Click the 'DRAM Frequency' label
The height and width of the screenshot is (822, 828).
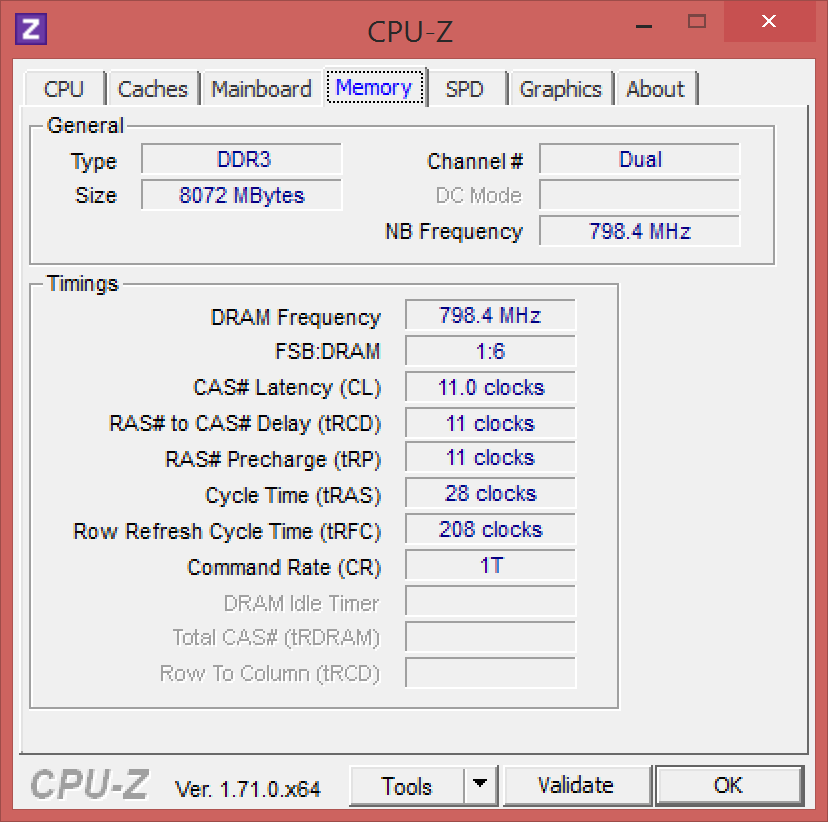[x=296, y=317]
